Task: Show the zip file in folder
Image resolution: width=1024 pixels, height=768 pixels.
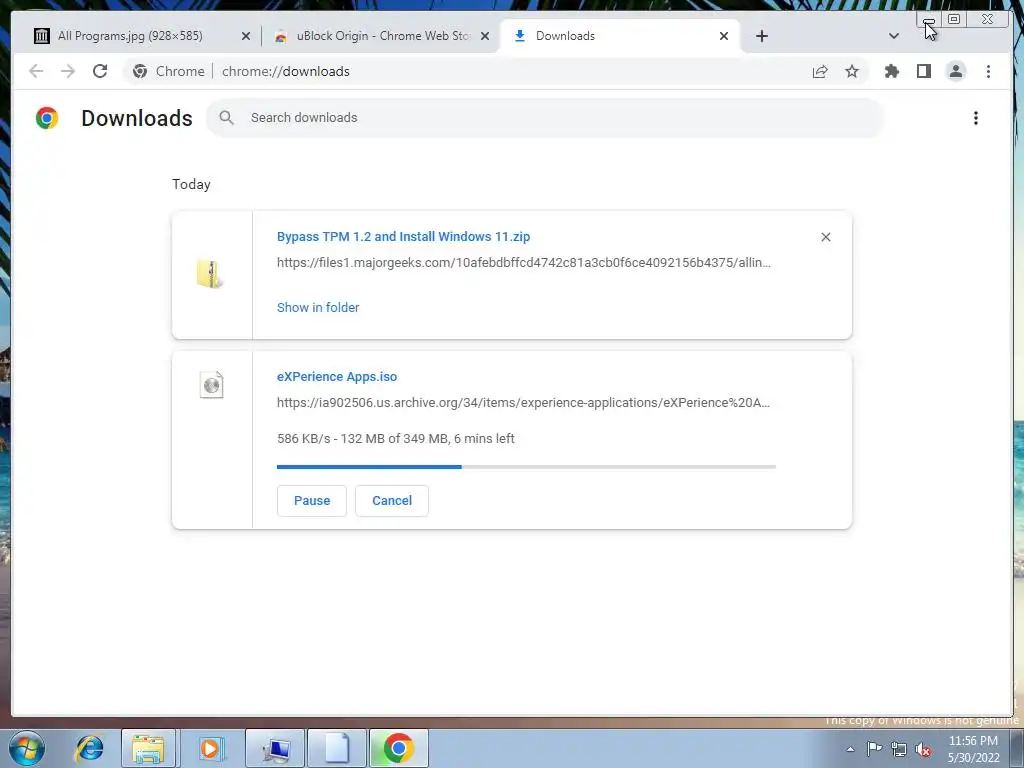Action: [318, 308]
